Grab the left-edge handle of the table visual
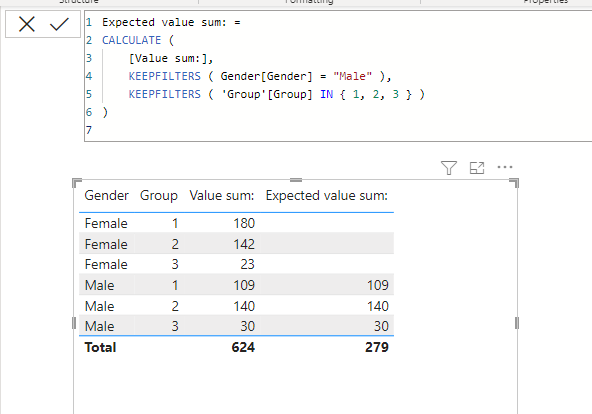 point(74,323)
